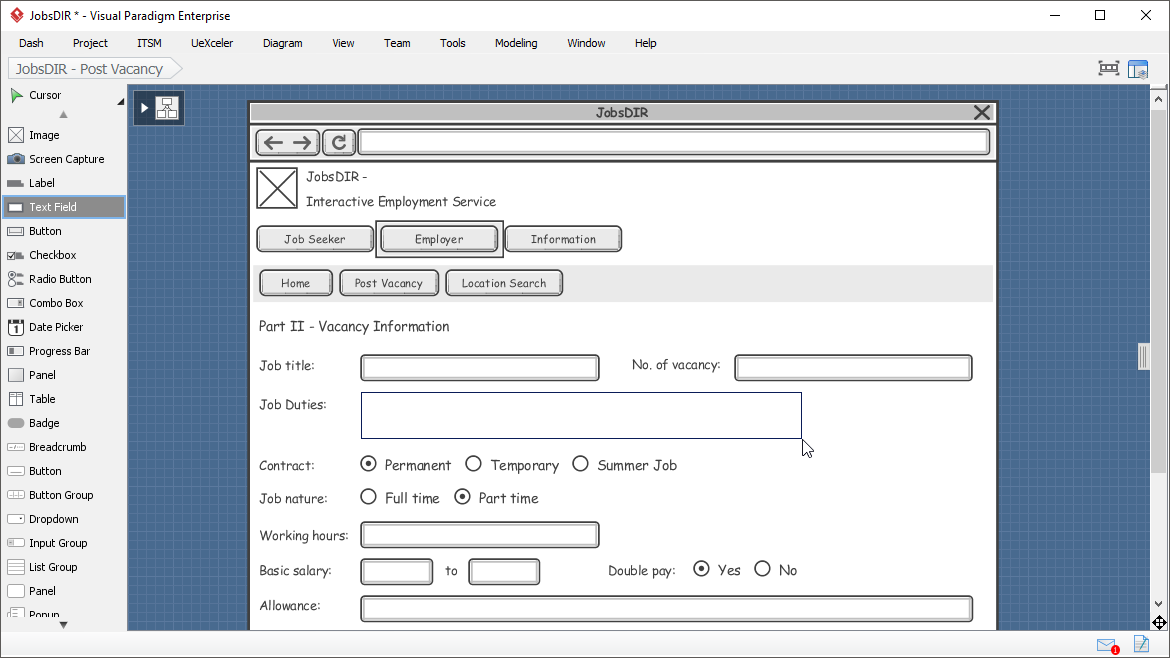Screen dimensions: 1170x658
Task: Set Double pay to No
Action: coord(762,568)
